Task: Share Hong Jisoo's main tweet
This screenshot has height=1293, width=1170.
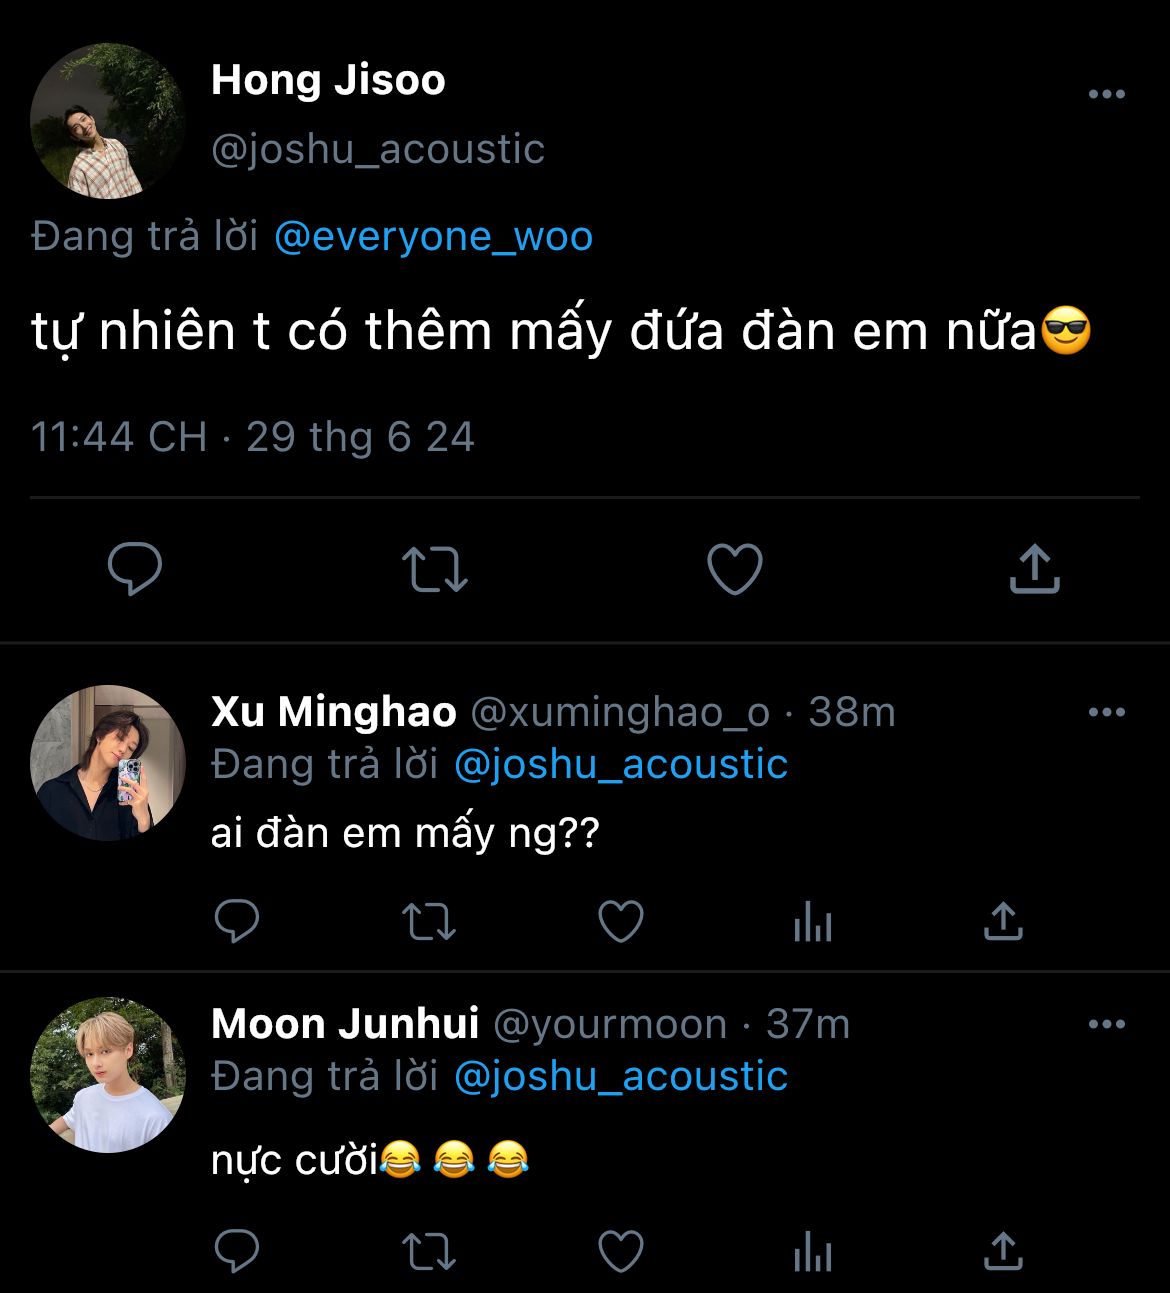Action: [1034, 568]
